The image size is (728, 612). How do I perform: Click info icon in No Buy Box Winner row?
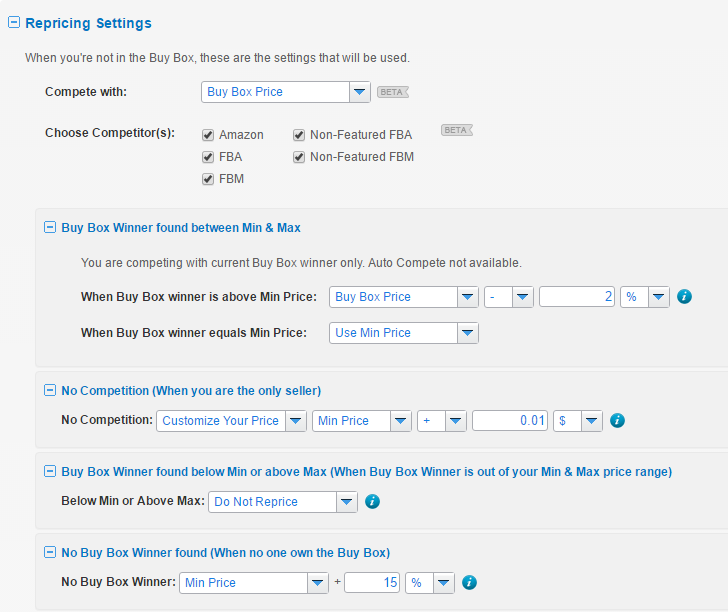point(469,583)
